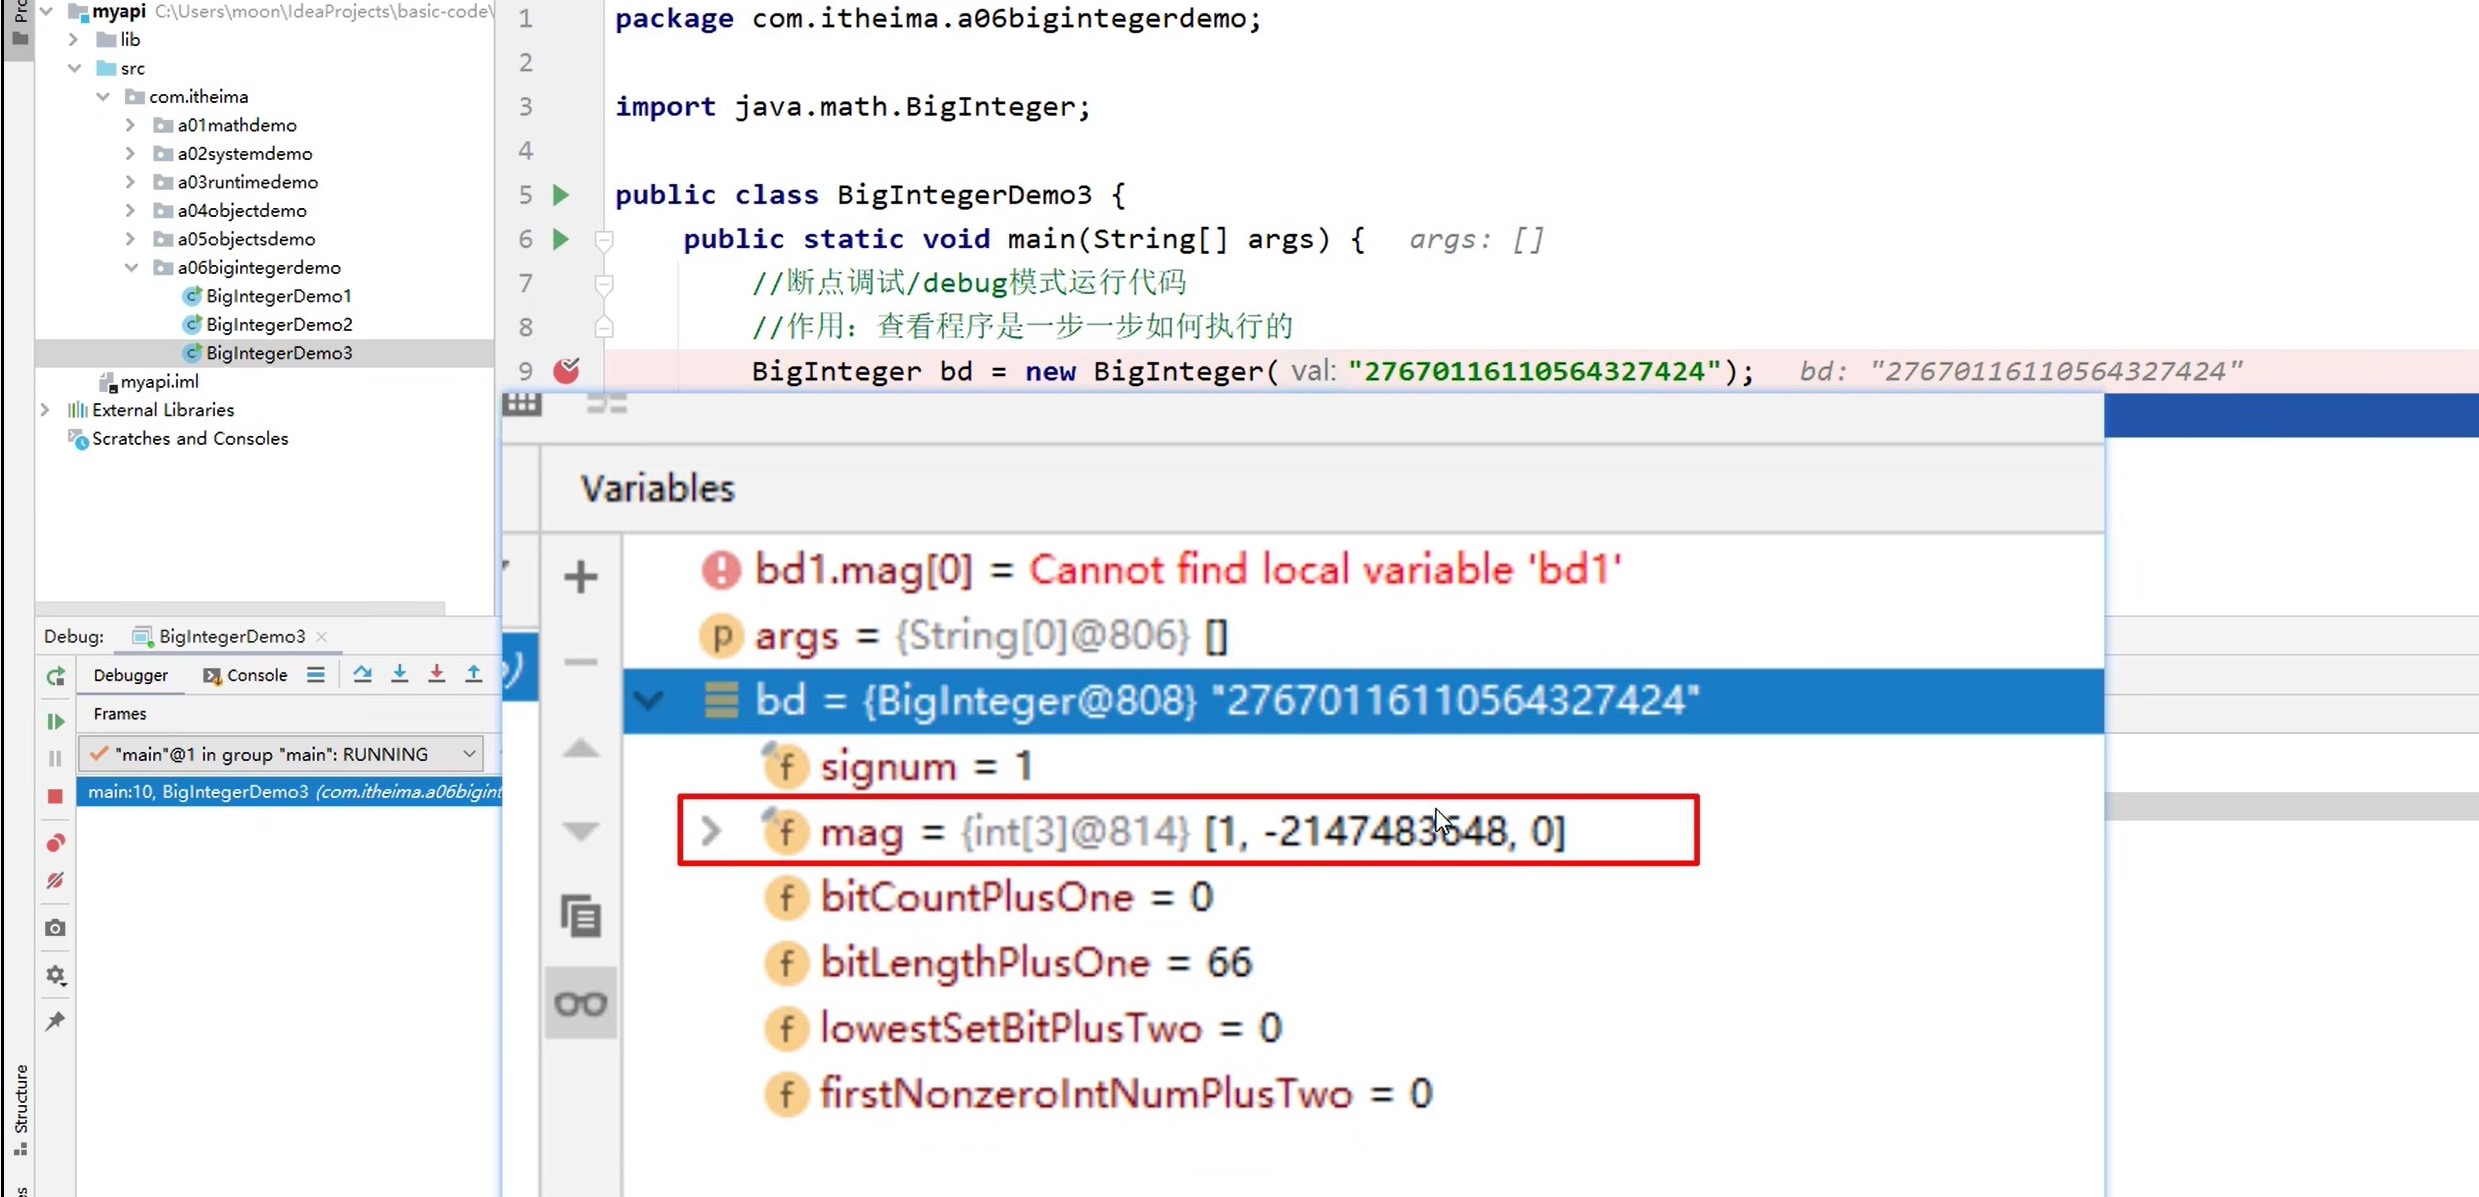Screen dimensions: 2479x1197
Task: Open the thread selector dropdown
Action: coord(468,754)
